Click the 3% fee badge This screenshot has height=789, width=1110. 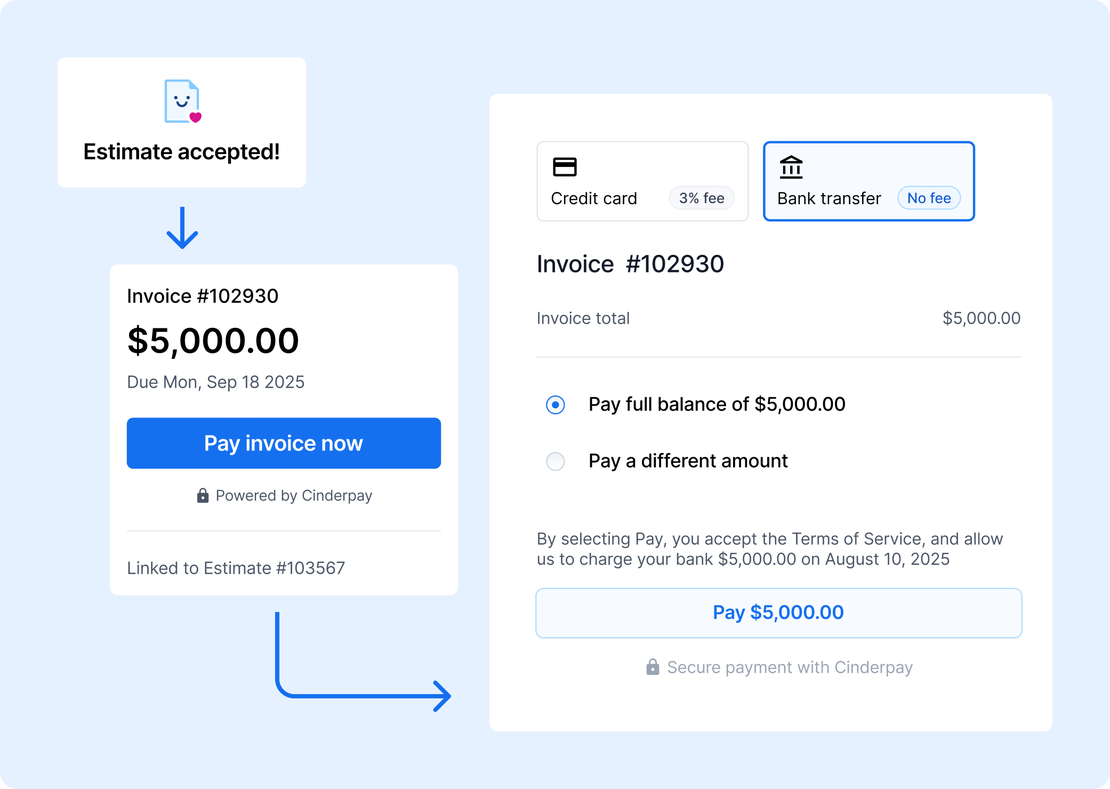(701, 198)
